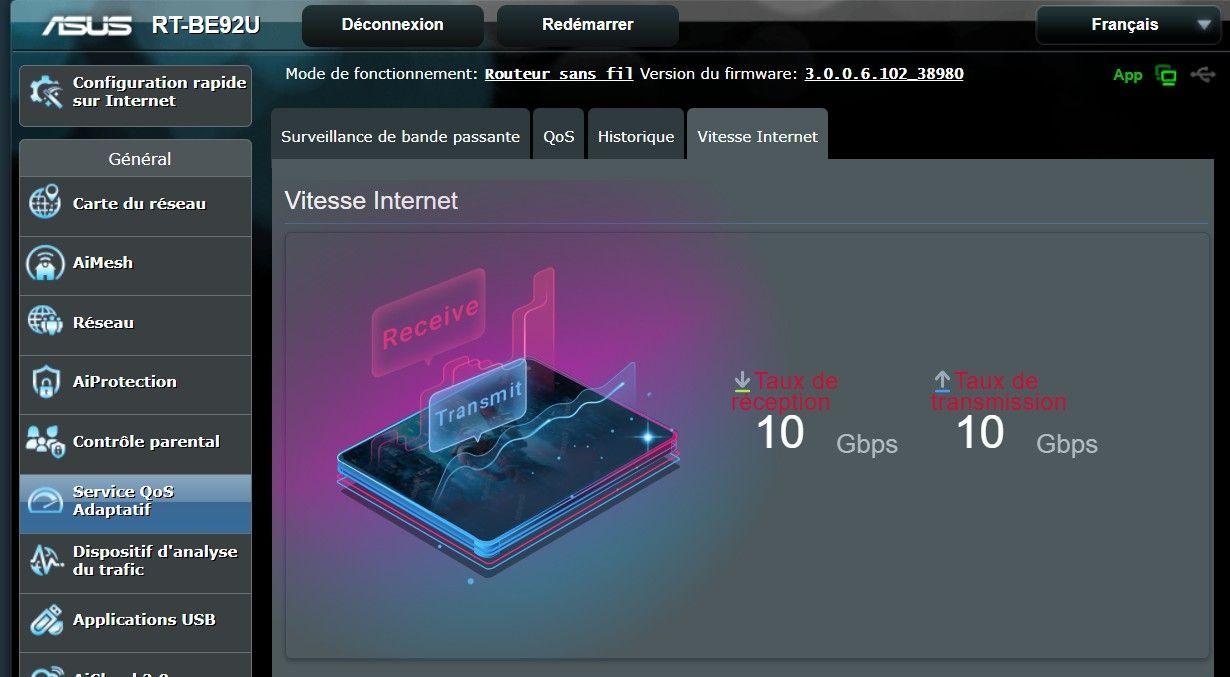Click the network clients status icon
Screen dimensions: 1230x677
(1166, 75)
